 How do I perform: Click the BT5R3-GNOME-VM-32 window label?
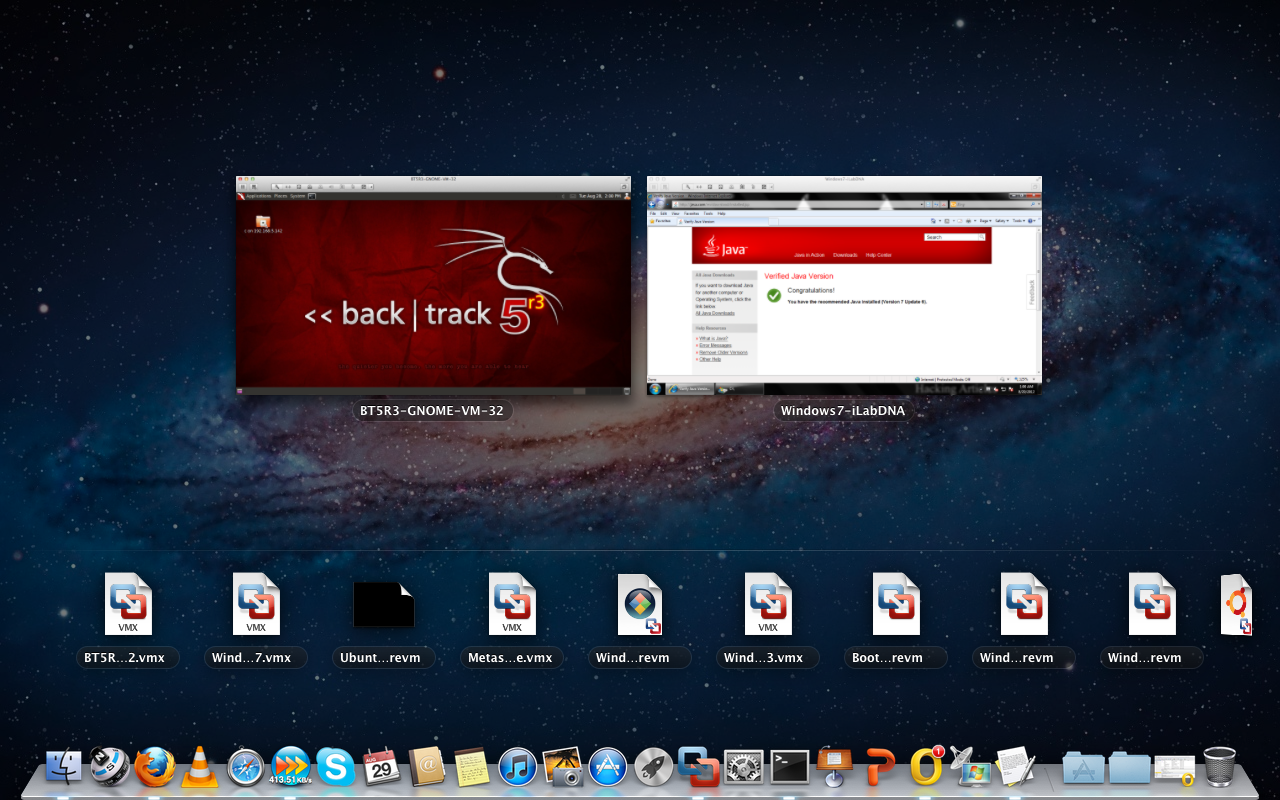[434, 410]
